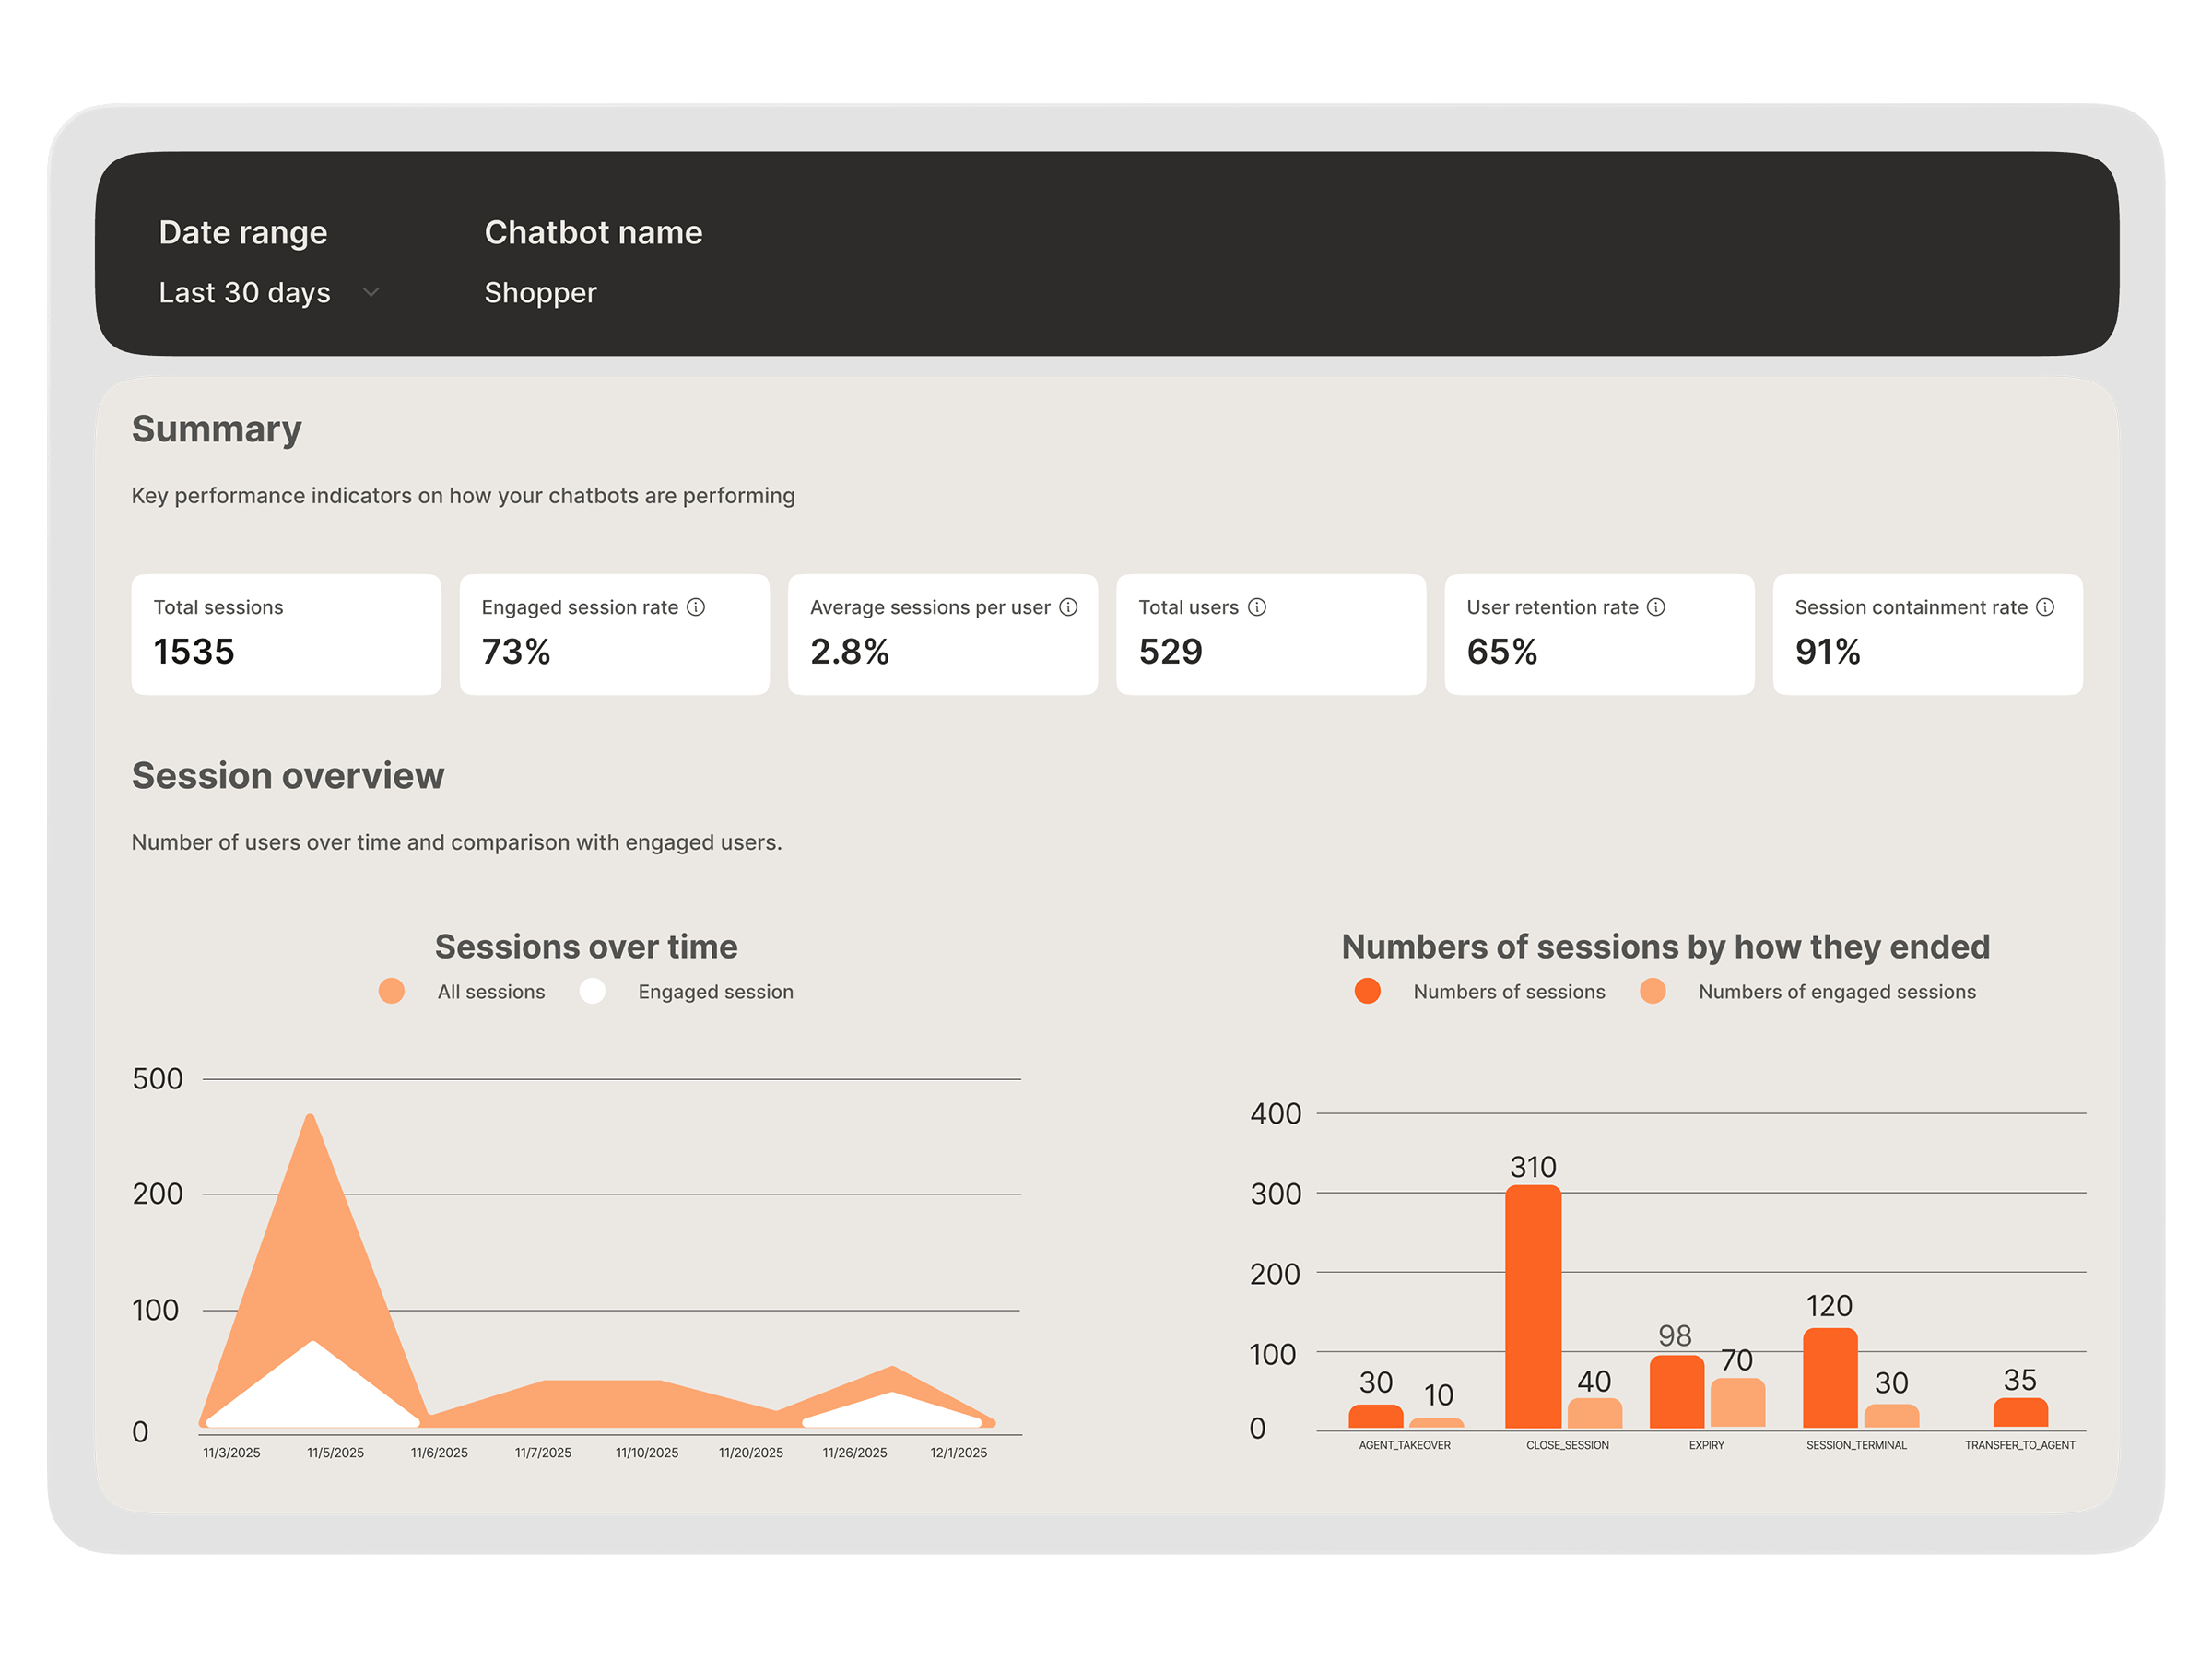Click info icon beside User retention rate
The height and width of the screenshot is (1659, 2212).
1656,607
